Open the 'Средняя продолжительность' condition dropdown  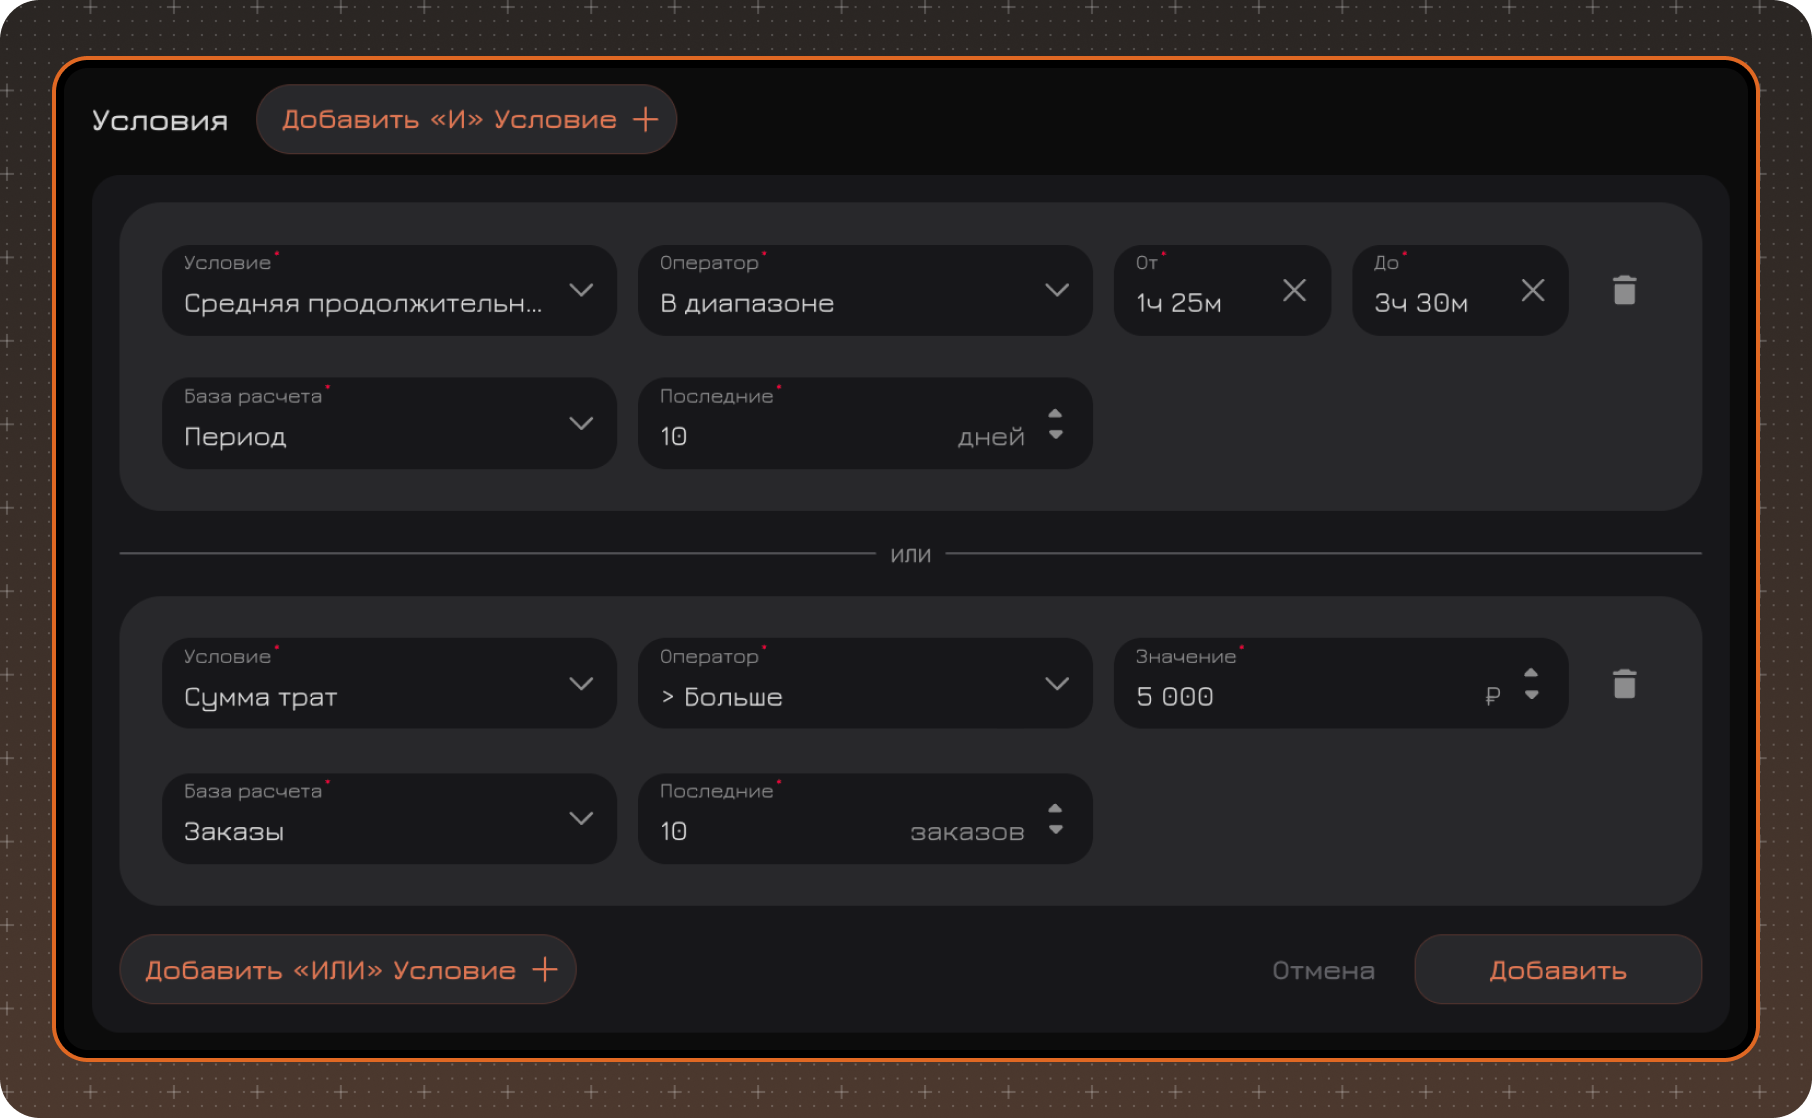pos(389,290)
